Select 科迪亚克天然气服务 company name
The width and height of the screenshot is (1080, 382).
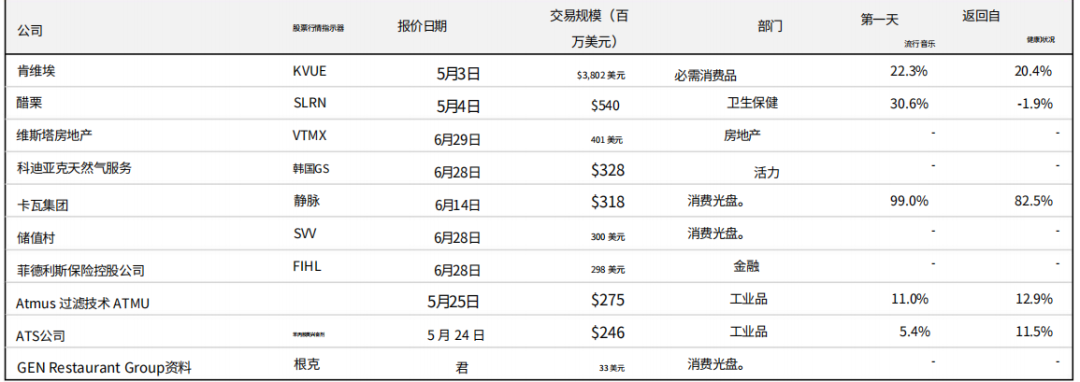[x=74, y=169]
